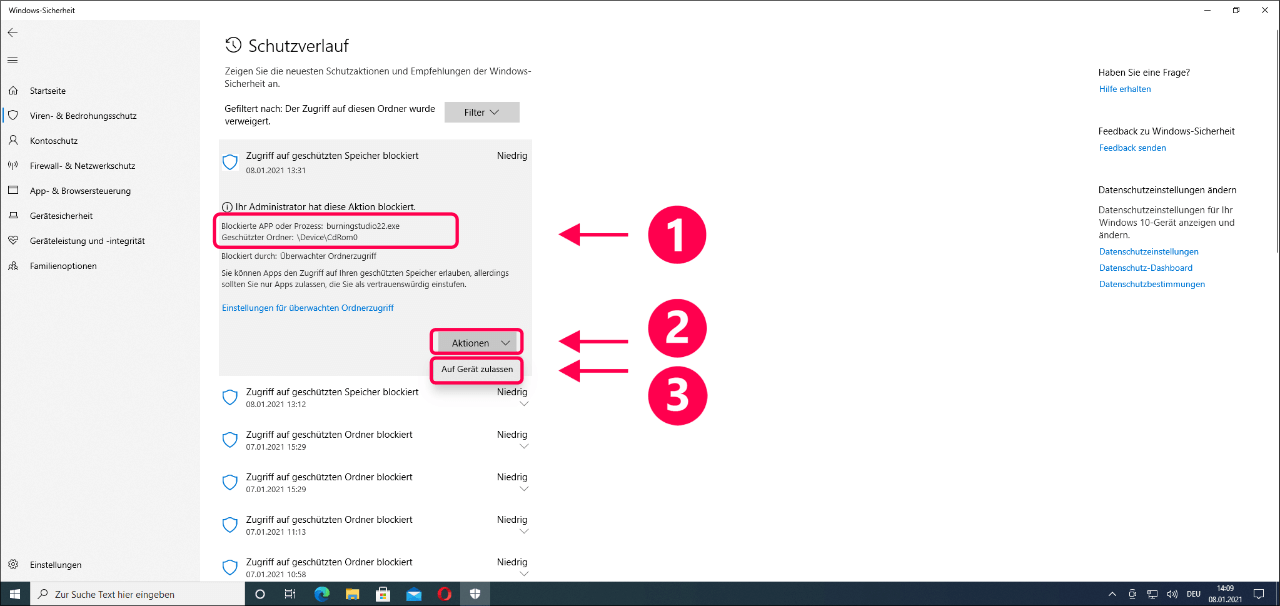Viewport: 1280px width, 606px height.
Task: Switch the DEU input language indicator
Action: [1193, 594]
